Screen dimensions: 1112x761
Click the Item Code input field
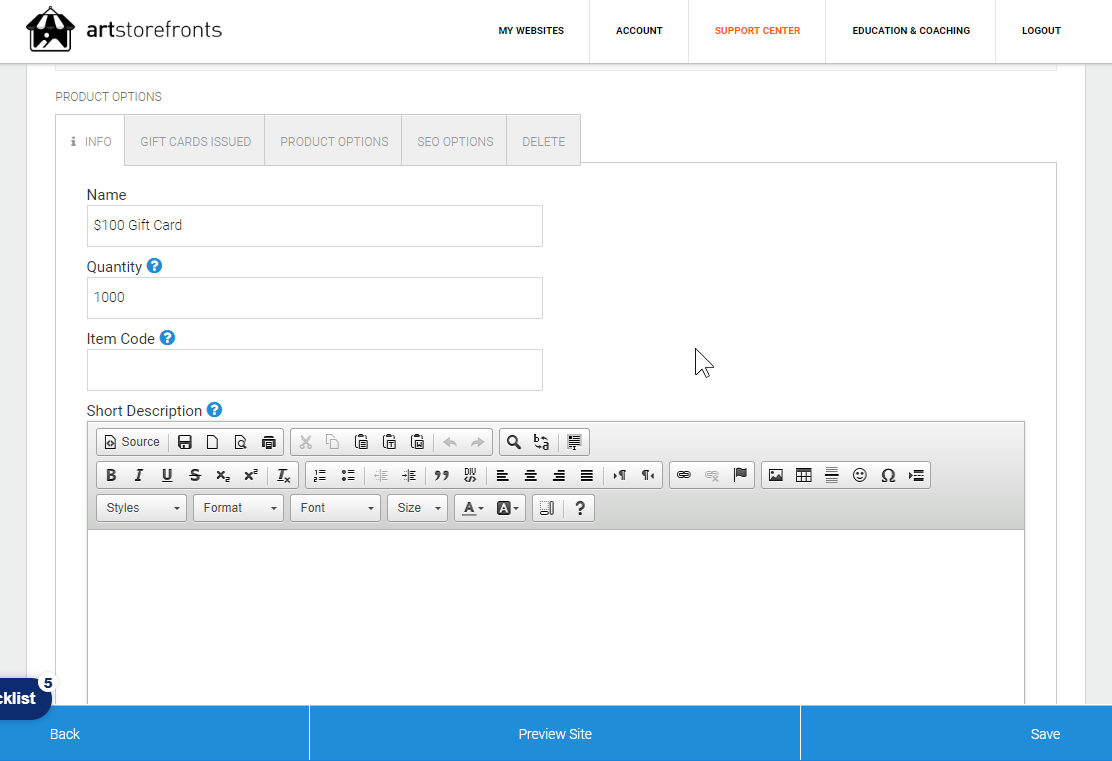(x=315, y=370)
